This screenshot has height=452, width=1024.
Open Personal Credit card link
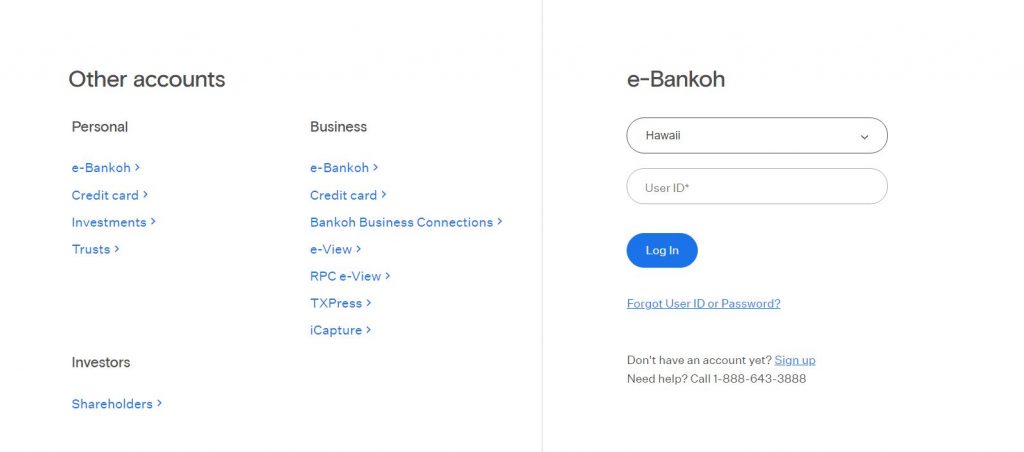coord(110,195)
